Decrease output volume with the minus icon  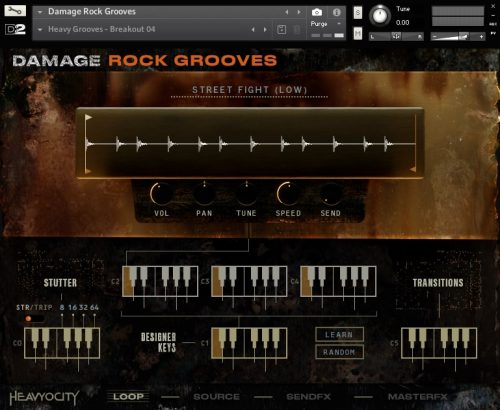click(x=434, y=36)
